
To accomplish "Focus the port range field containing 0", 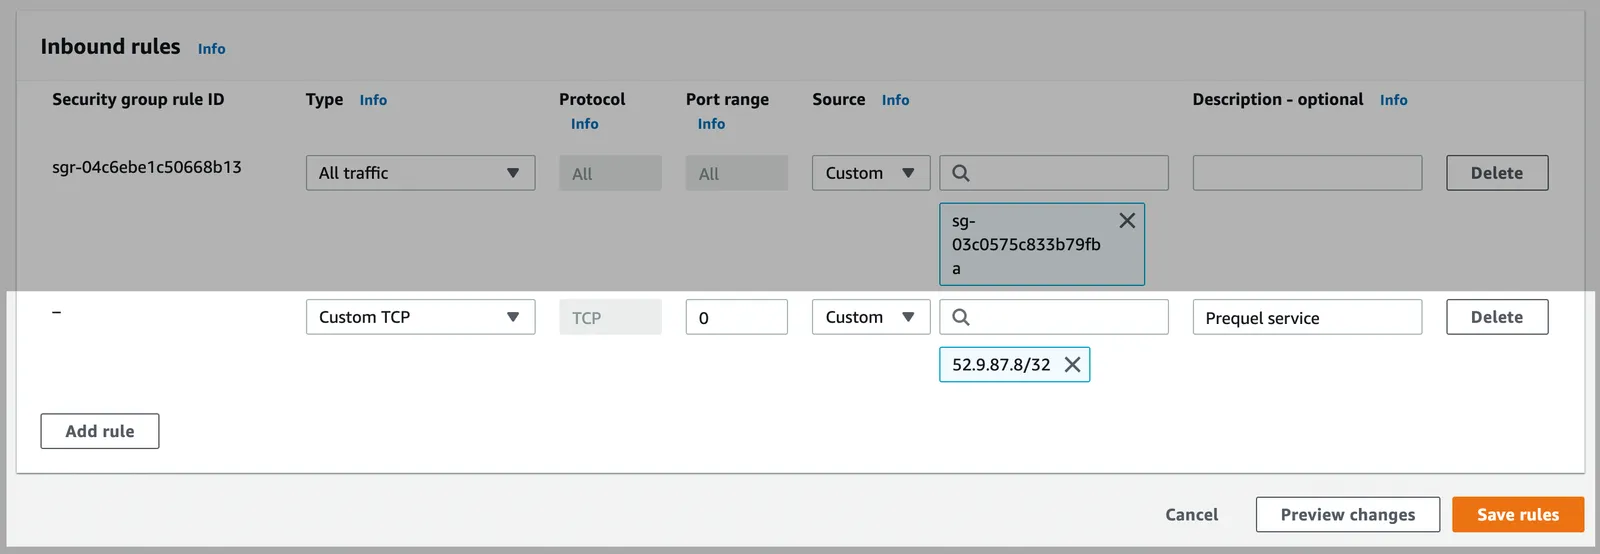I will (x=737, y=317).
